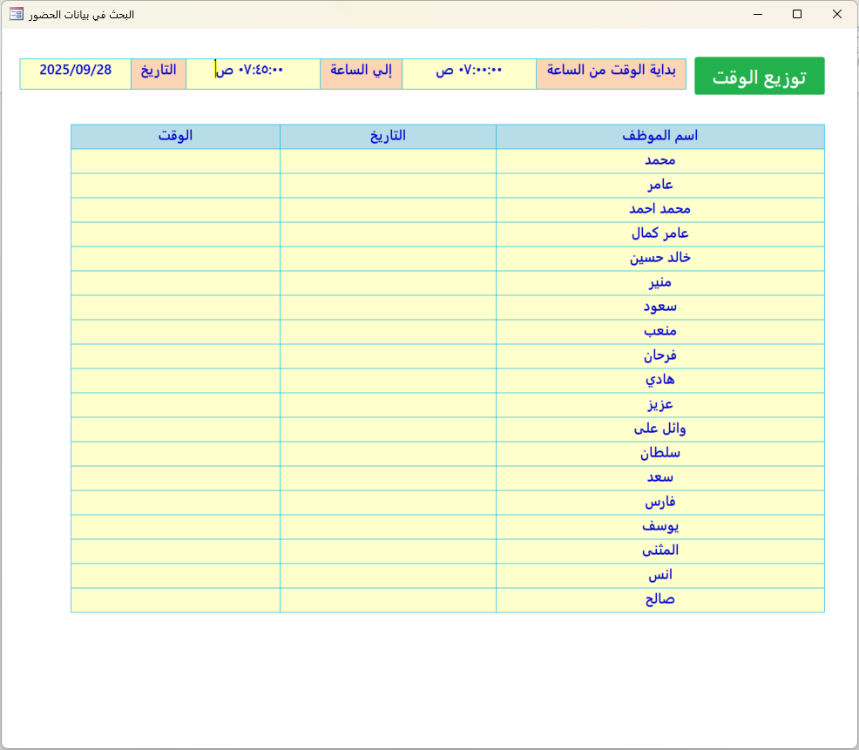The width and height of the screenshot is (859, 750).
Task: Click the date field showing 2025/09/28
Action: (75, 73)
